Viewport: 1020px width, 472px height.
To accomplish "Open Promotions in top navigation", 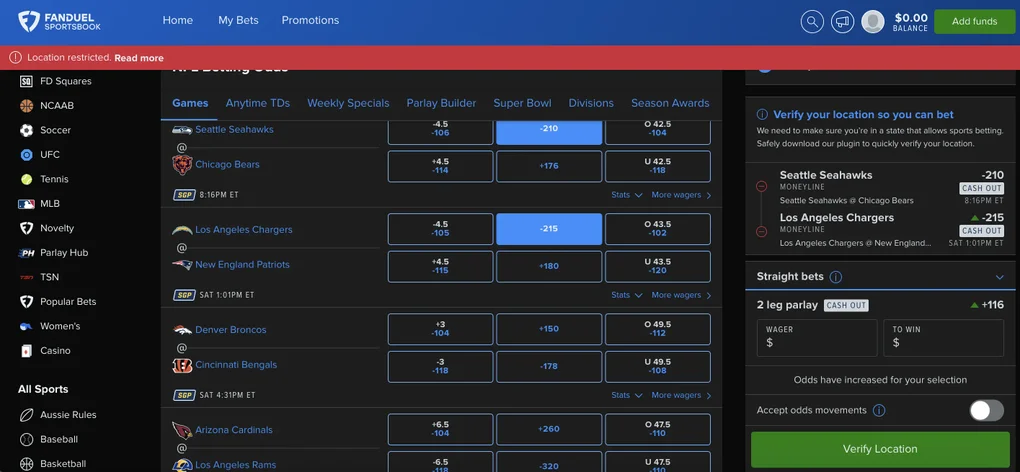I will click(x=310, y=20).
